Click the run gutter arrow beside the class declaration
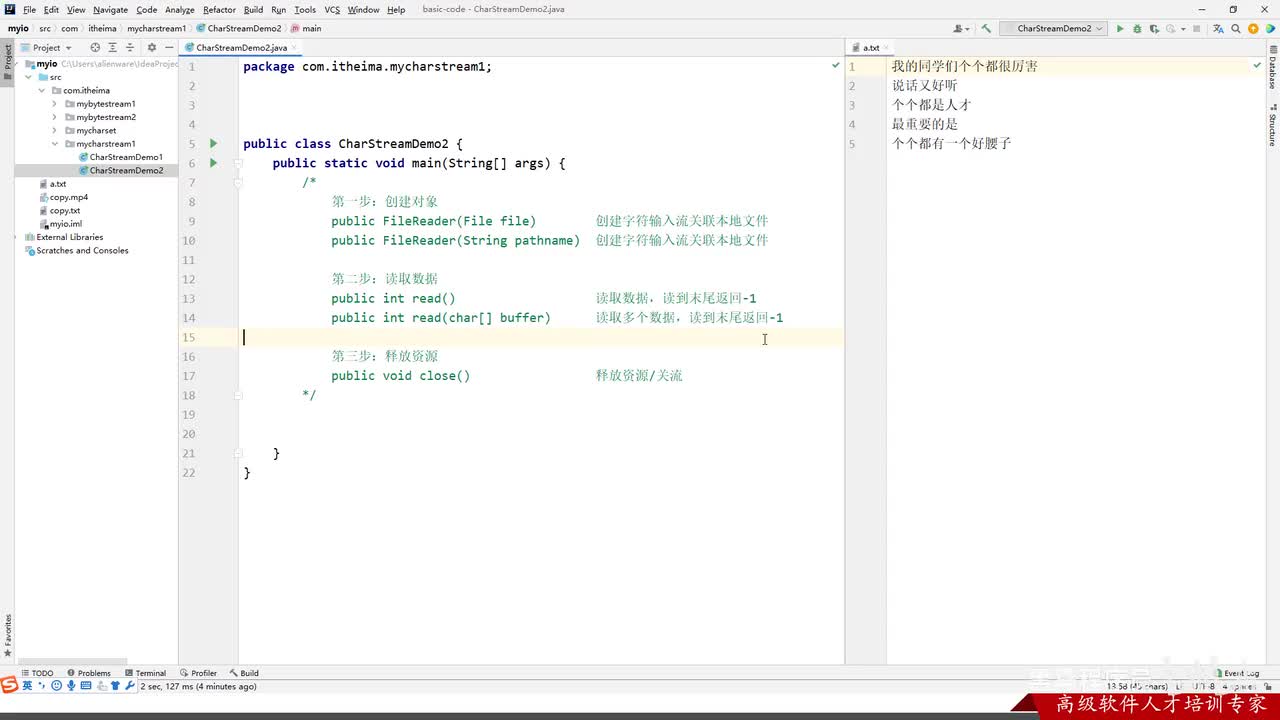The height and width of the screenshot is (720, 1280). click(x=213, y=144)
